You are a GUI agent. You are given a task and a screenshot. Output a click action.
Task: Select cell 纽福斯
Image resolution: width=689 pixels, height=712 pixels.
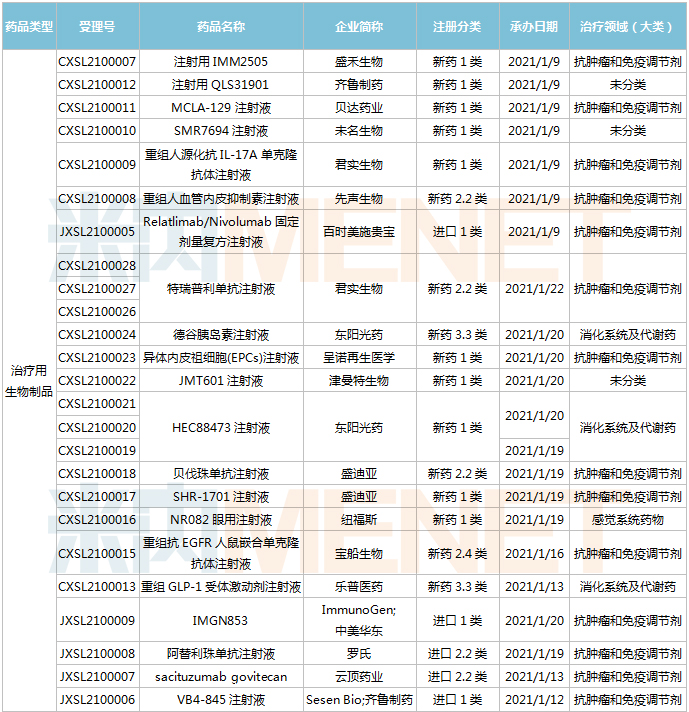pos(360,519)
